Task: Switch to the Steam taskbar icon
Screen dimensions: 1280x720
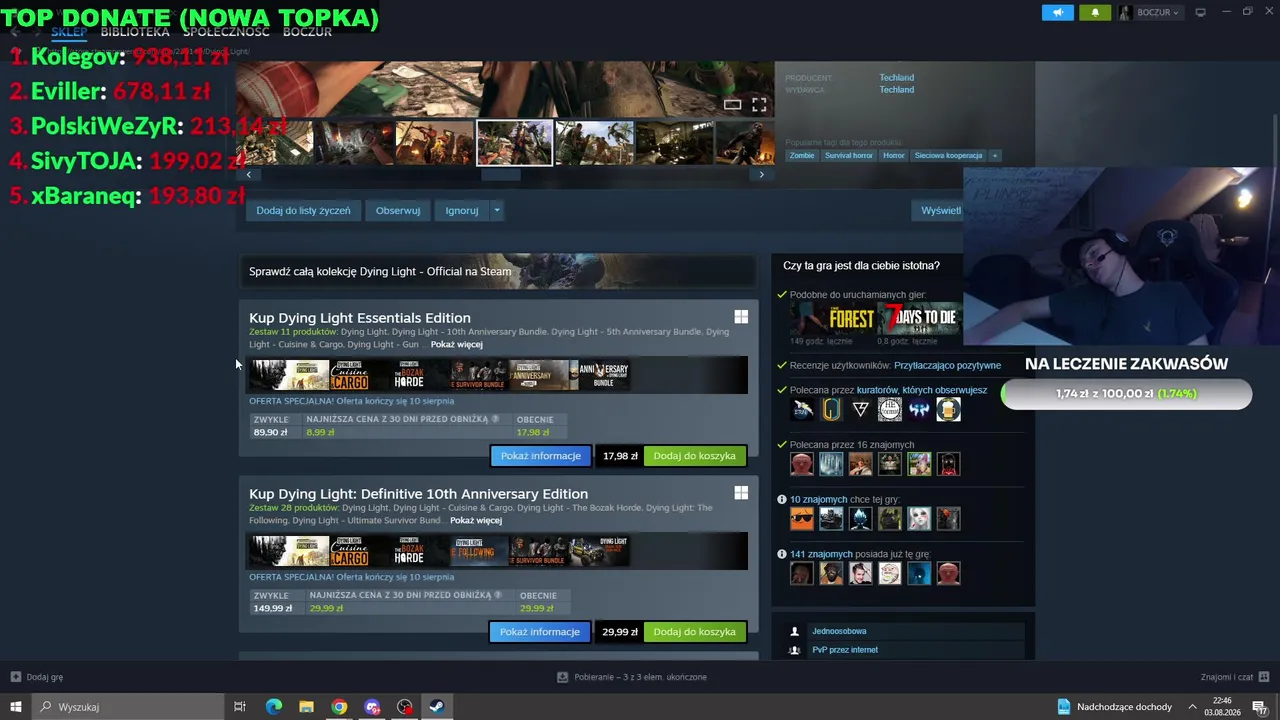Action: 437,707
